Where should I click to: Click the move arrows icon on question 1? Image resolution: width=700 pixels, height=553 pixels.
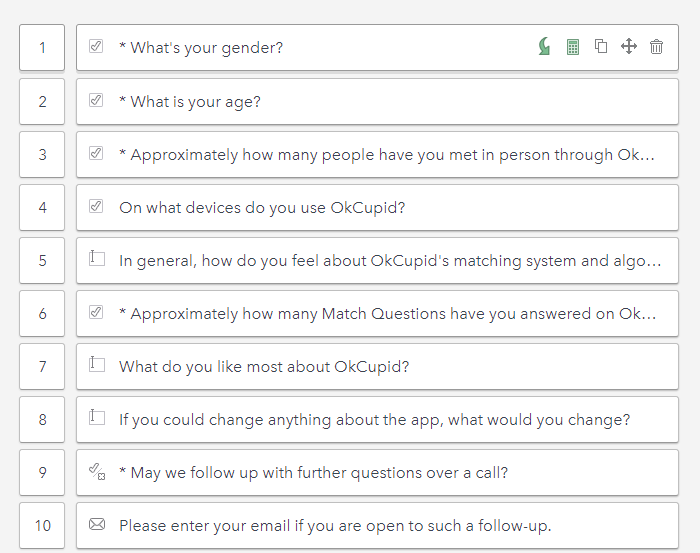[x=629, y=46]
